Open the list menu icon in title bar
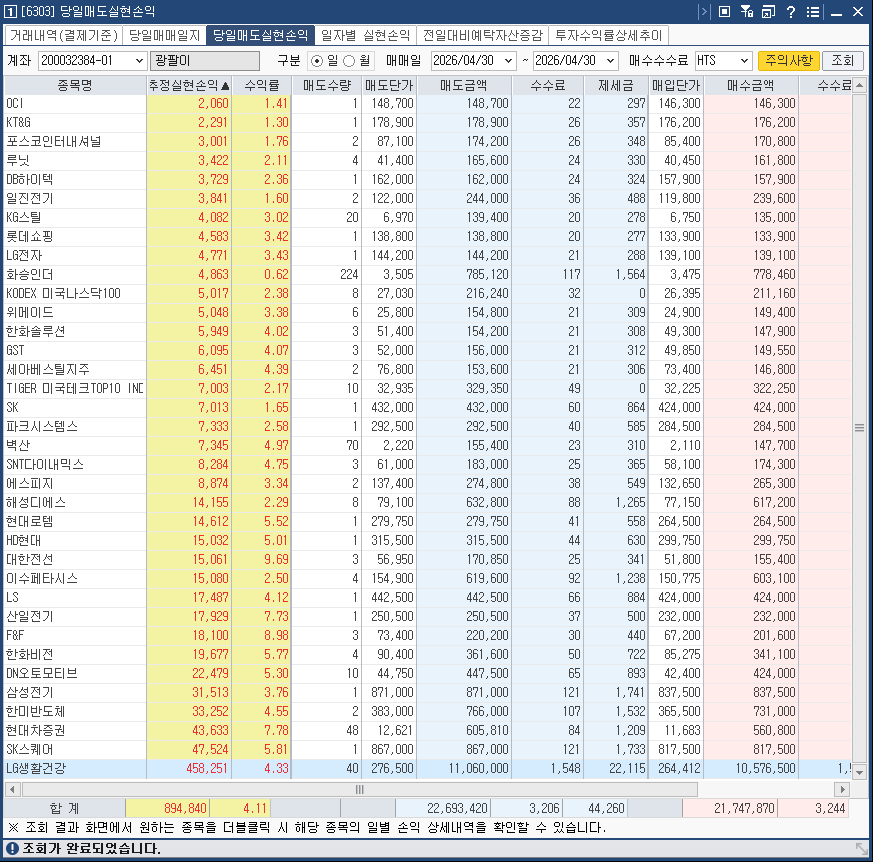The width and height of the screenshot is (873, 862). (x=813, y=11)
